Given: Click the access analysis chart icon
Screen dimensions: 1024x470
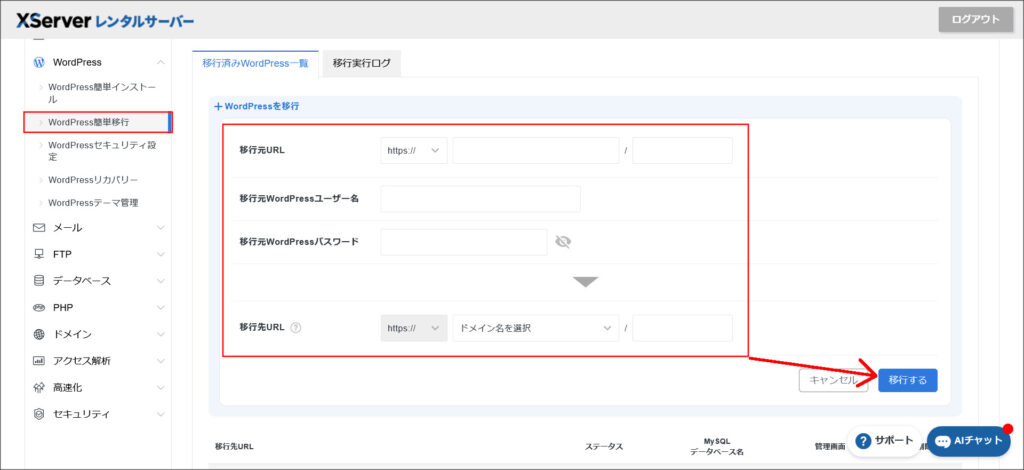Looking at the screenshot, I should (x=39, y=361).
